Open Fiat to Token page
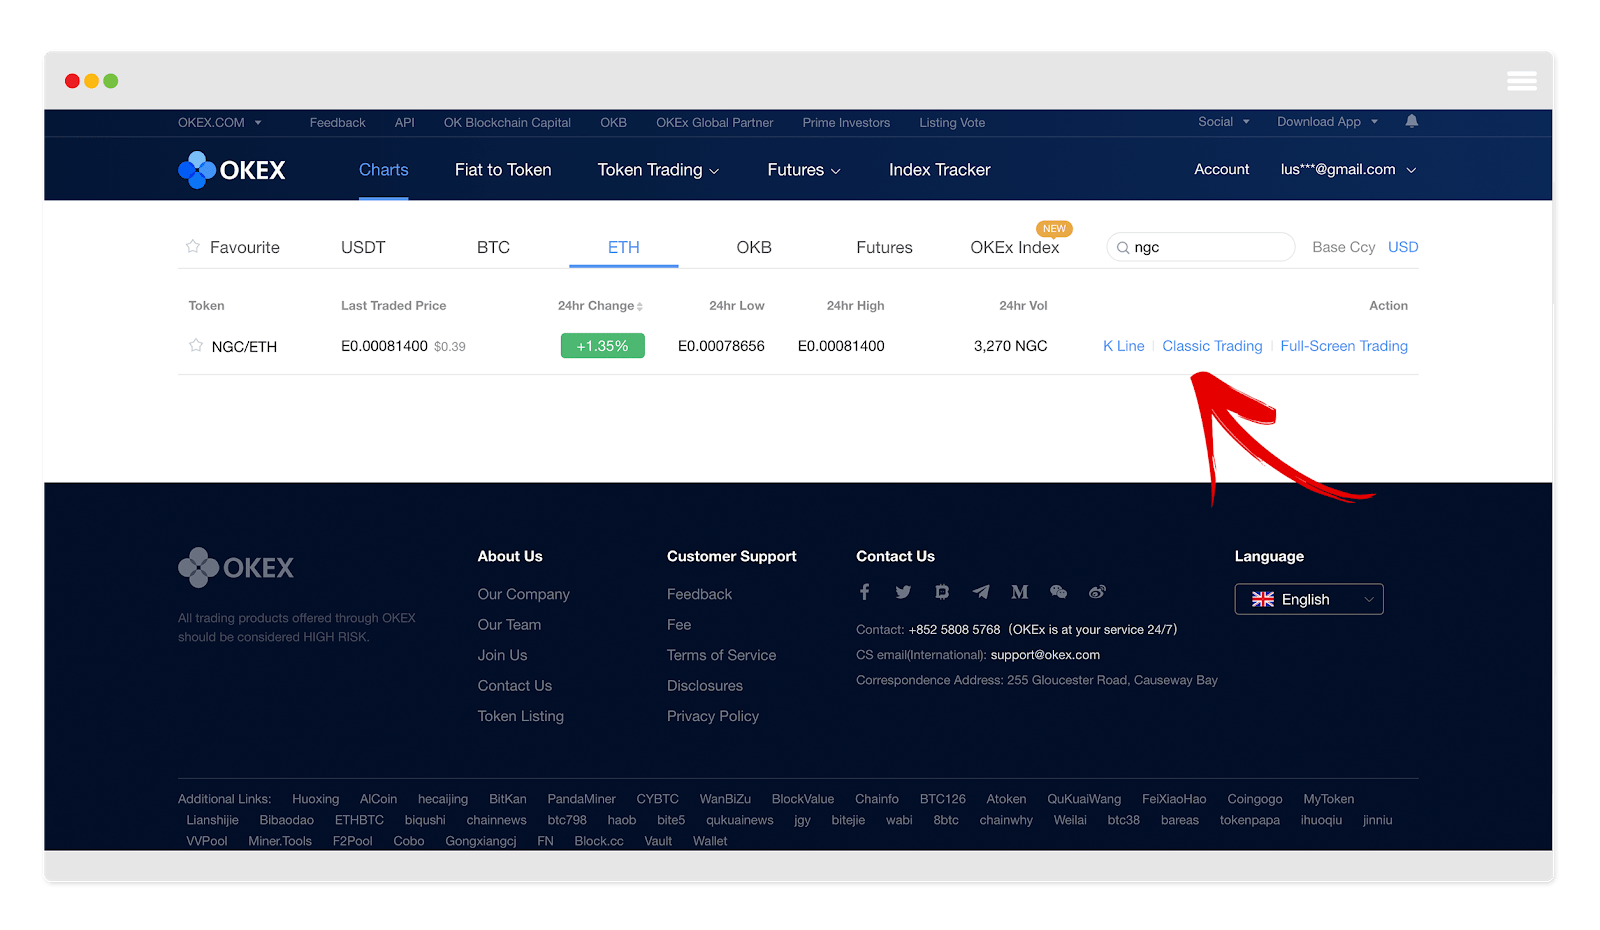The height and width of the screenshot is (930, 1600). [503, 170]
